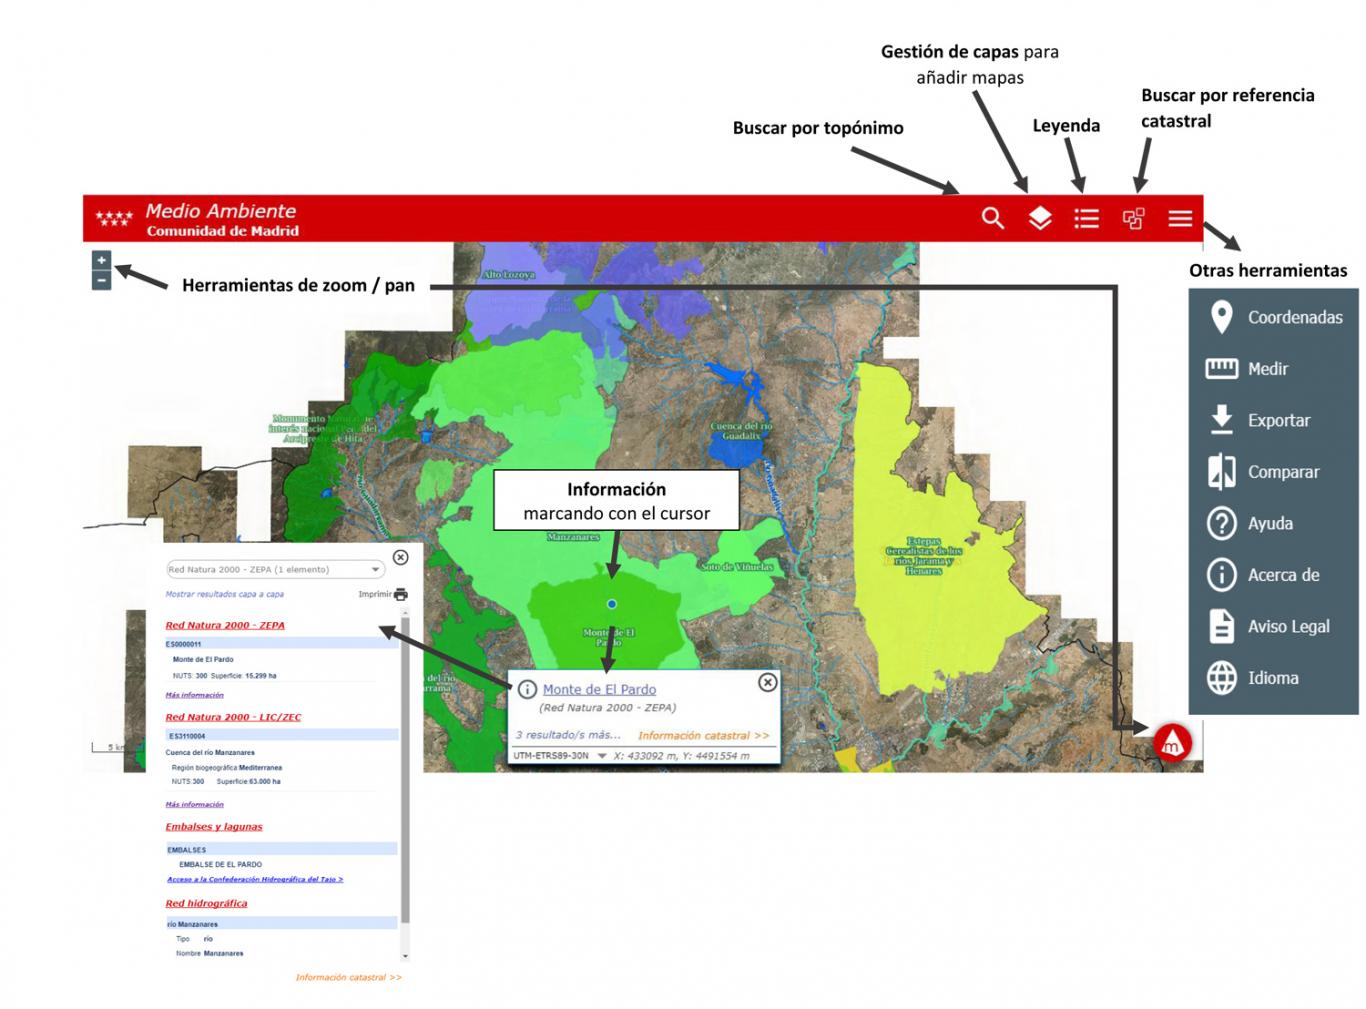Close the Monte de El Pardo popup
This screenshot has height=1009, width=1366.
point(767,682)
